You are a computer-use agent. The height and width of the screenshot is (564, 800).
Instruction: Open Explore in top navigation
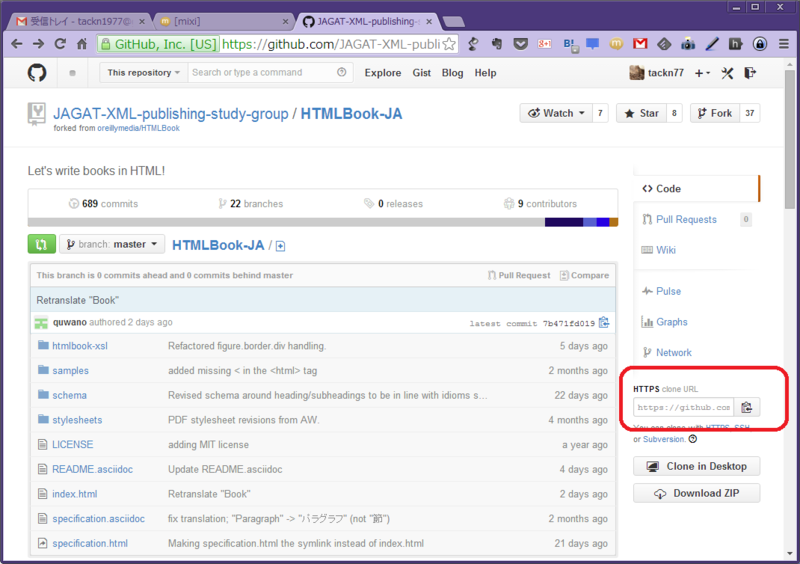click(383, 73)
